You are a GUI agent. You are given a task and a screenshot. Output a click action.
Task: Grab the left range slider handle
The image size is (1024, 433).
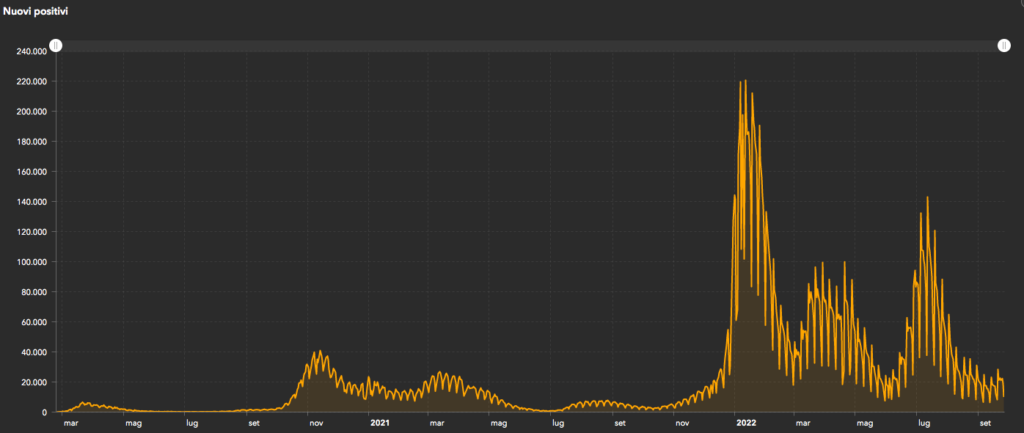[x=56, y=46]
